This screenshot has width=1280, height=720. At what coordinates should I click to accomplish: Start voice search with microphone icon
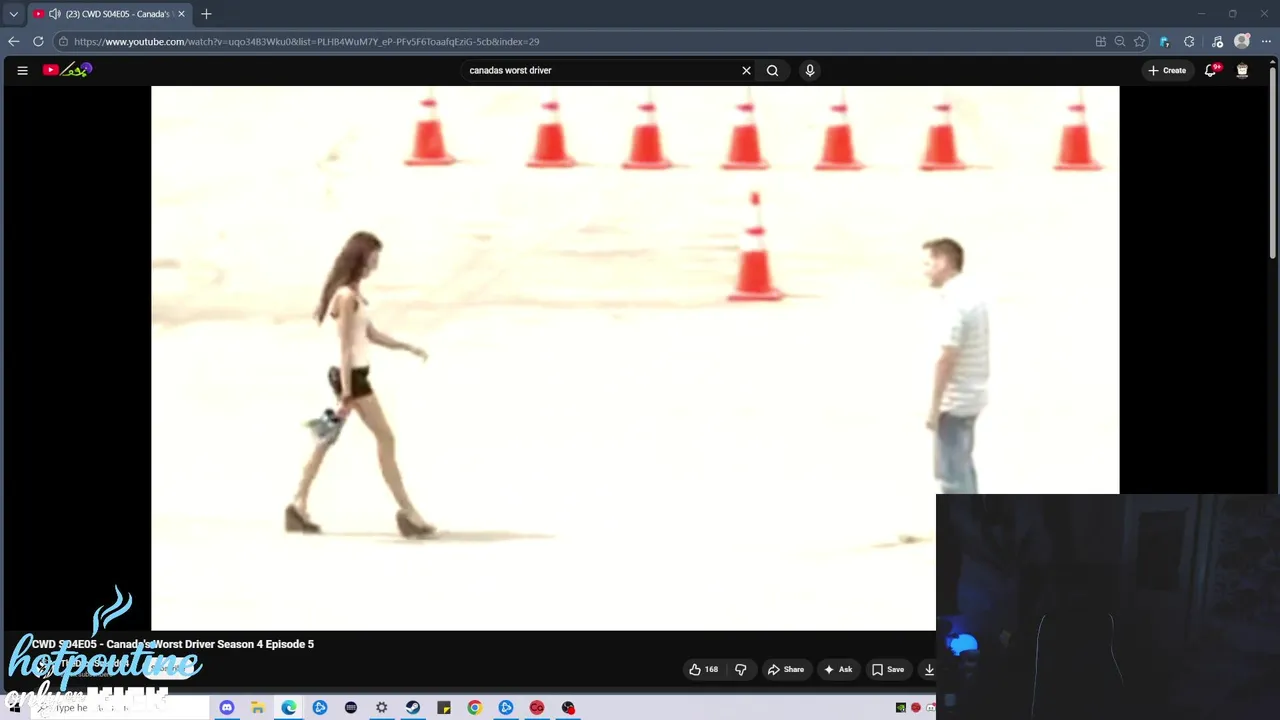click(810, 70)
